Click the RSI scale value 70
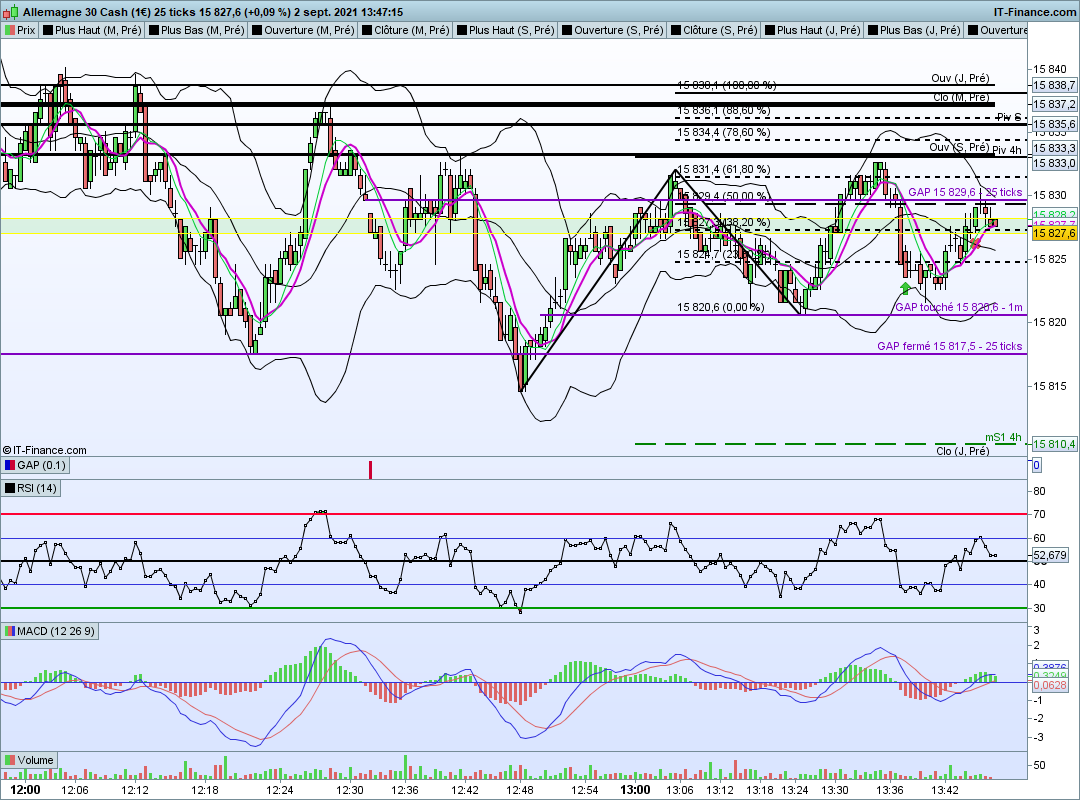This screenshot has width=1080, height=800. [1039, 514]
